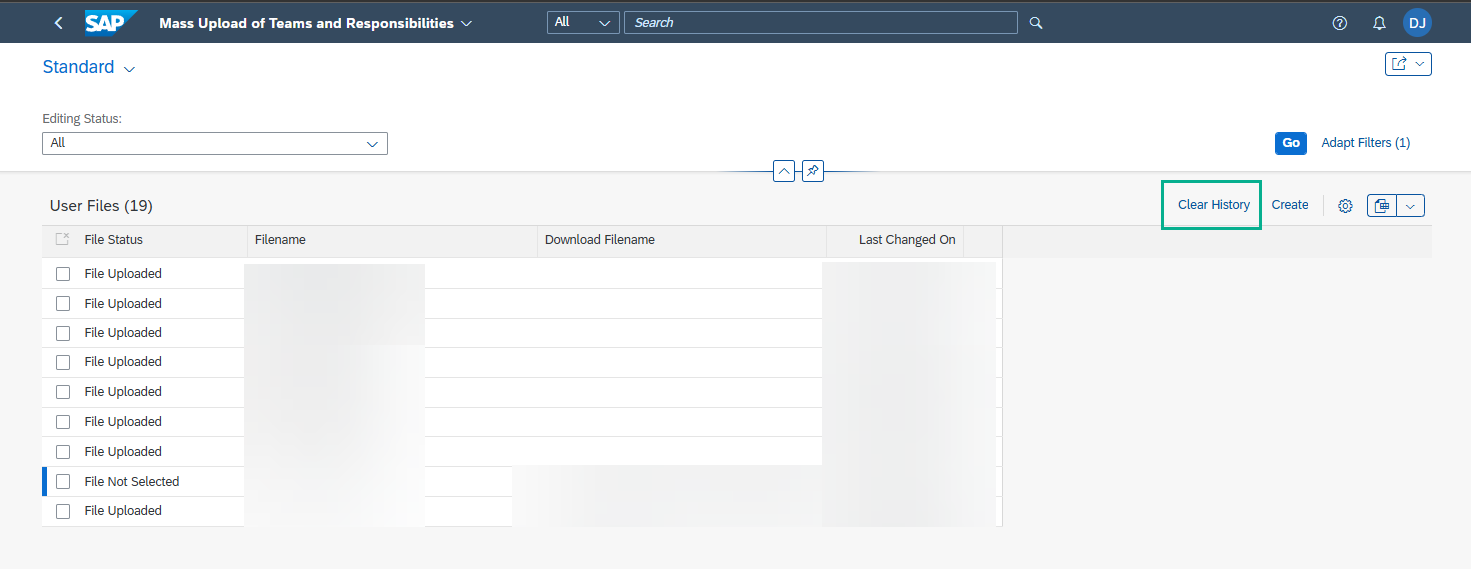Screen dimensions: 1471x569
Task: Open table settings gear icon
Action: coord(1345,206)
